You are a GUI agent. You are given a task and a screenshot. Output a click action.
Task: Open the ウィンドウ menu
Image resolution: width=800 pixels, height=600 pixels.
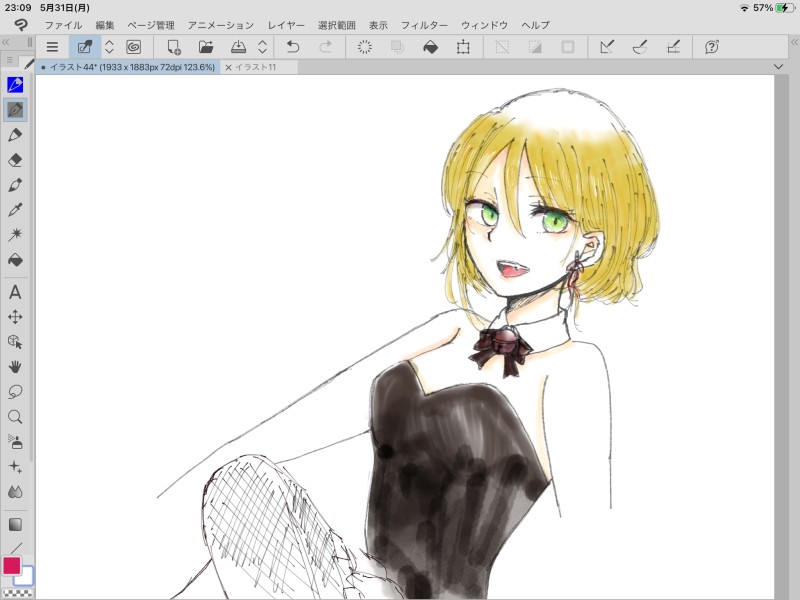point(484,25)
